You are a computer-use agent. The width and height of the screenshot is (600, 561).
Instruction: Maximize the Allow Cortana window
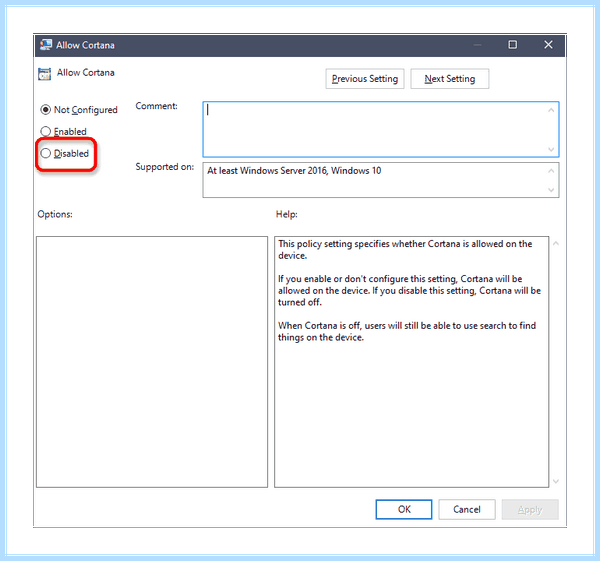(512, 45)
